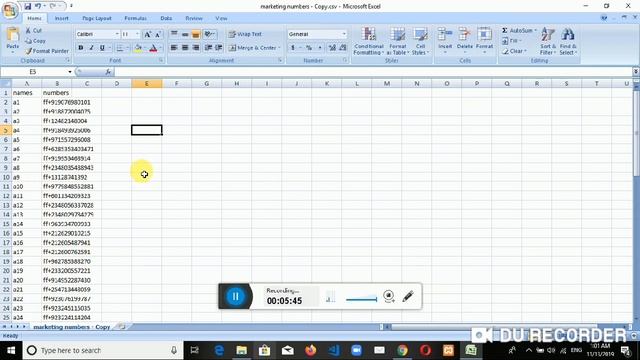Go to the Formulas tab
Image resolution: width=640 pixels, height=360 pixels.
tap(136, 18)
